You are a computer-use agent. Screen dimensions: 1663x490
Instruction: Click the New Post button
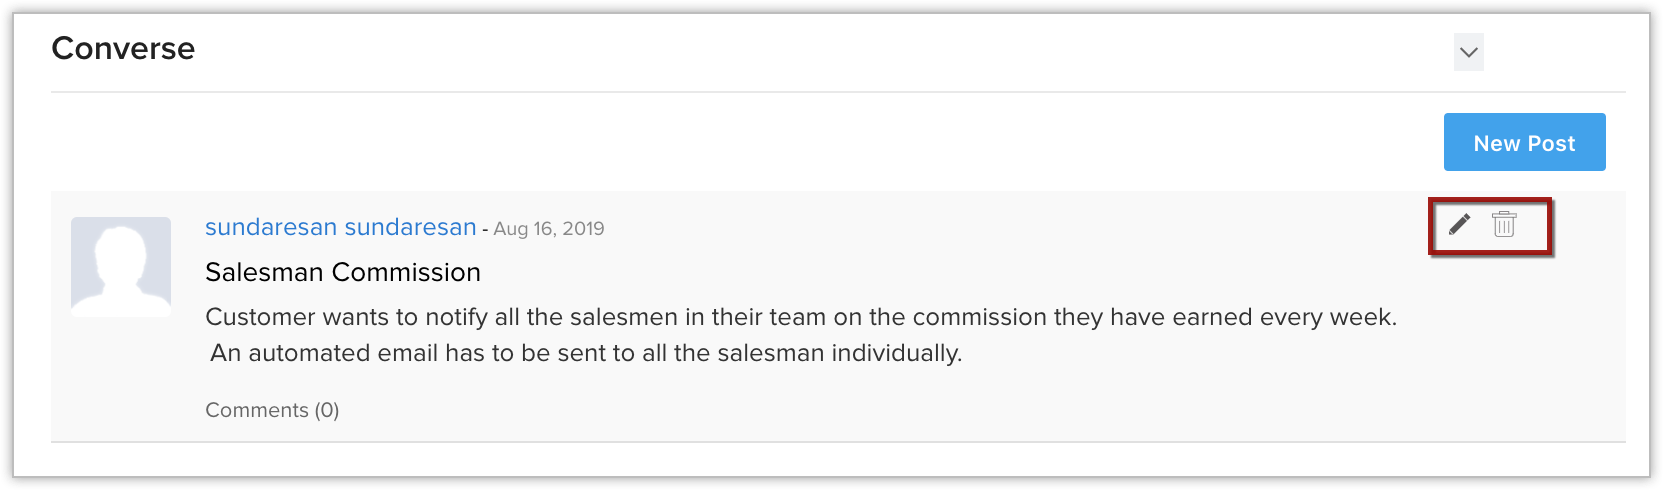coord(1524,143)
